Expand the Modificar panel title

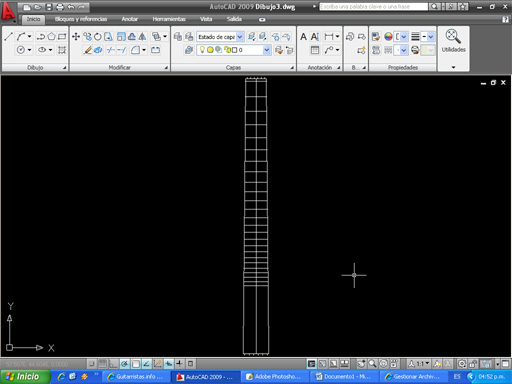coord(119,68)
